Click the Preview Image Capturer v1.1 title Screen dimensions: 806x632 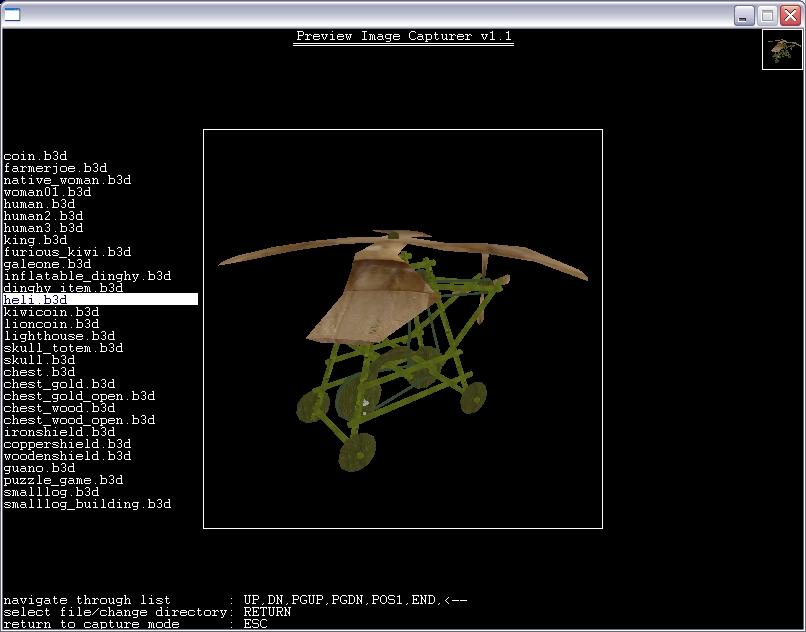click(x=404, y=37)
